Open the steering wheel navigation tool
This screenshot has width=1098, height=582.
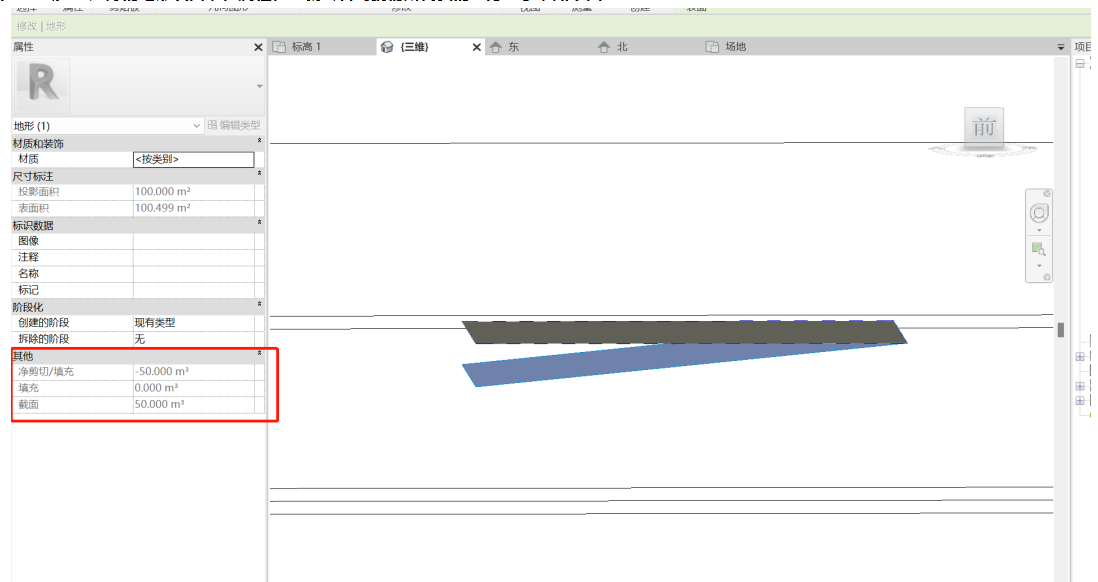1038,213
